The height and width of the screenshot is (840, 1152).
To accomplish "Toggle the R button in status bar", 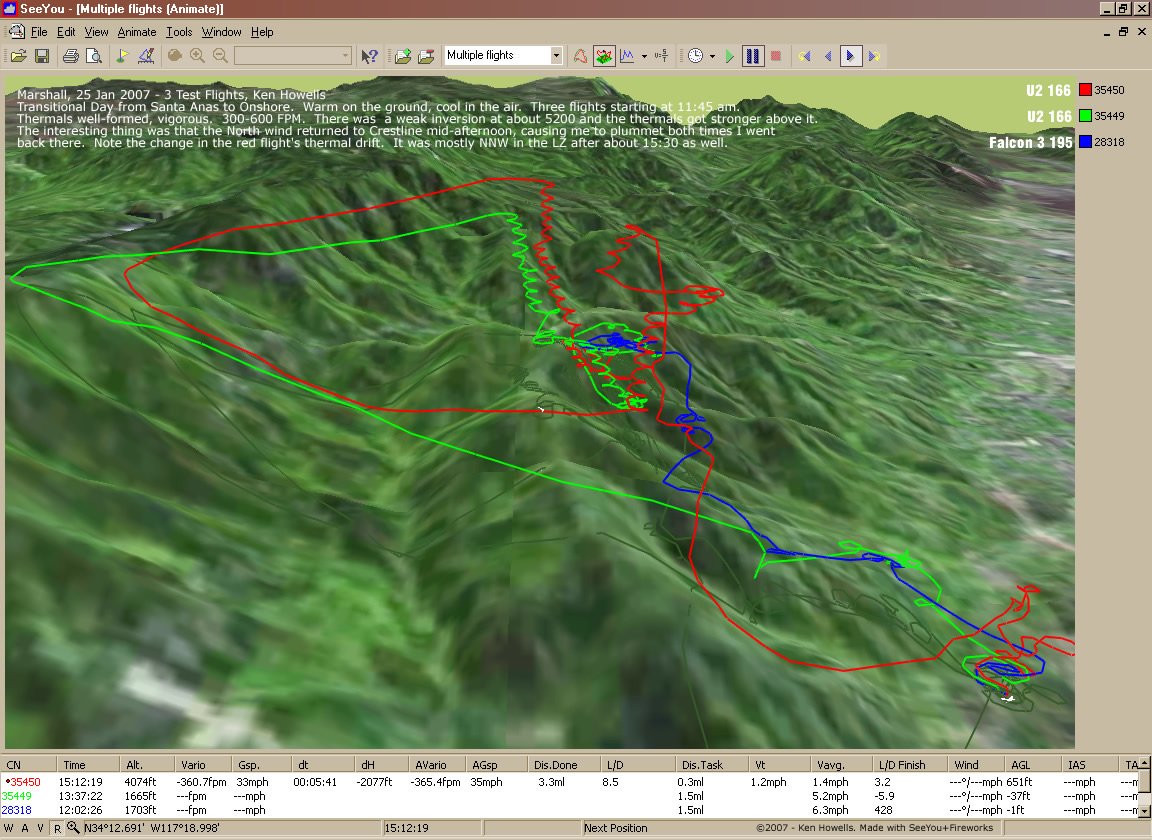I will click(57, 828).
